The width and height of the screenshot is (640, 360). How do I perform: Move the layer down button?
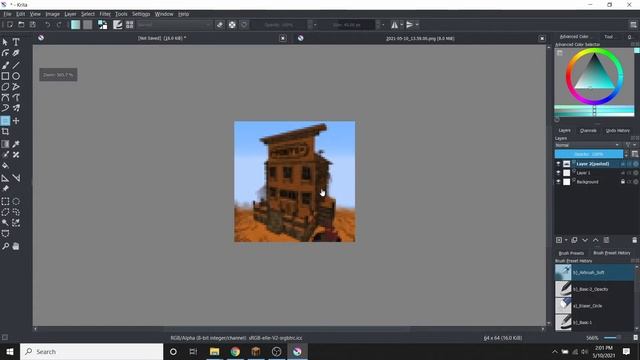coord(585,240)
